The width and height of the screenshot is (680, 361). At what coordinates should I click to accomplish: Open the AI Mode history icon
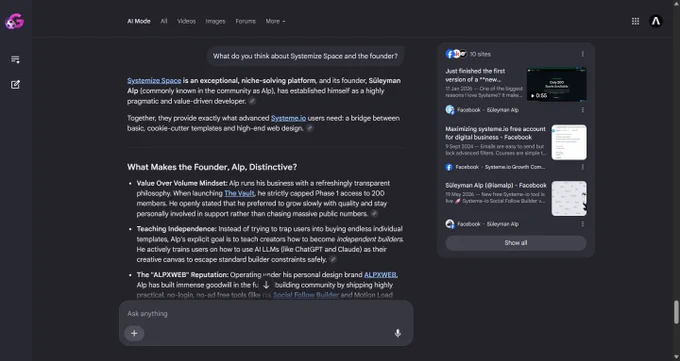(x=15, y=59)
